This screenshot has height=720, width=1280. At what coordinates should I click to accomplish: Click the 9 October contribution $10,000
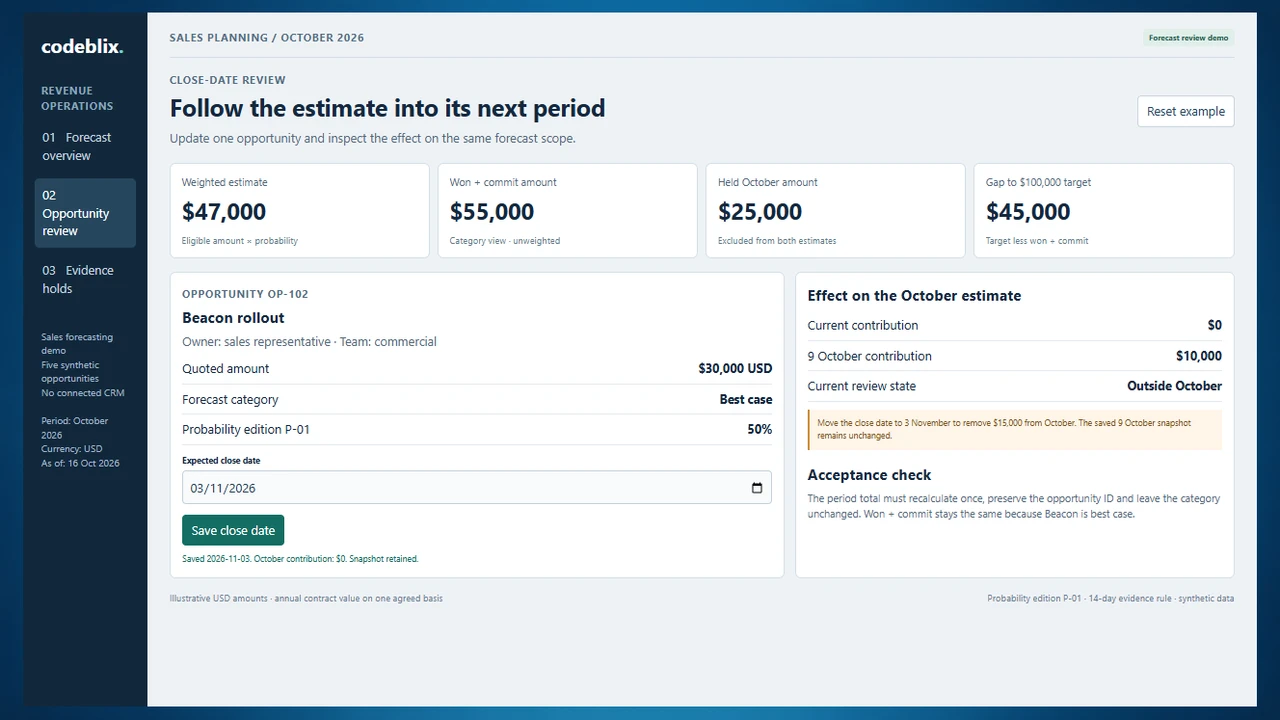coord(1198,356)
